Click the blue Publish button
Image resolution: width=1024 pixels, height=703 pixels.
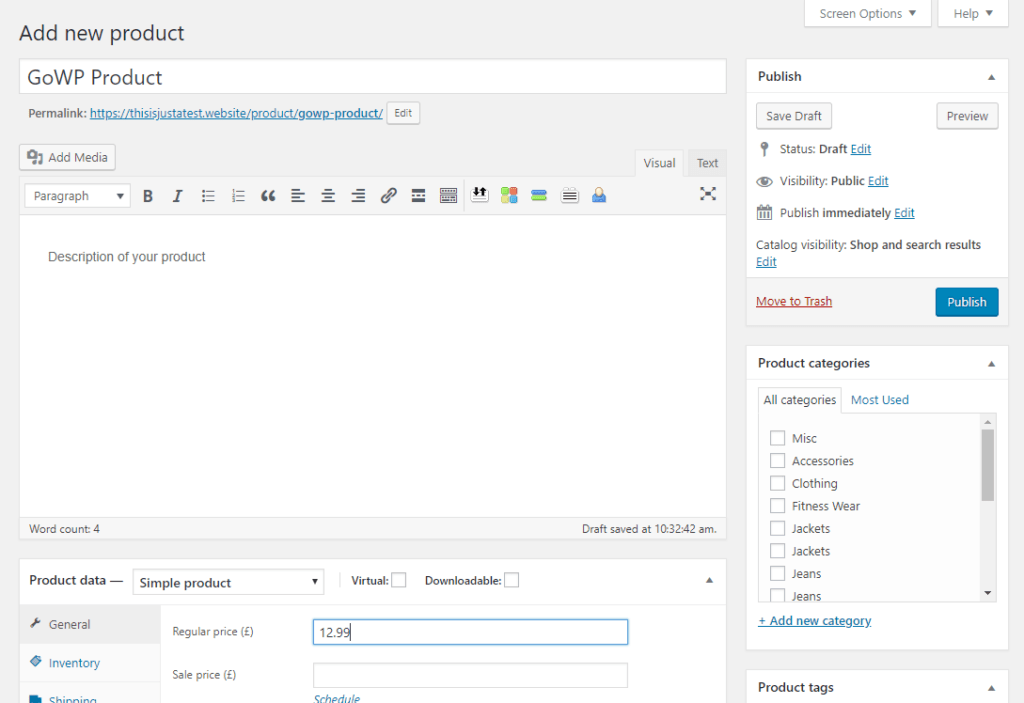click(x=967, y=302)
